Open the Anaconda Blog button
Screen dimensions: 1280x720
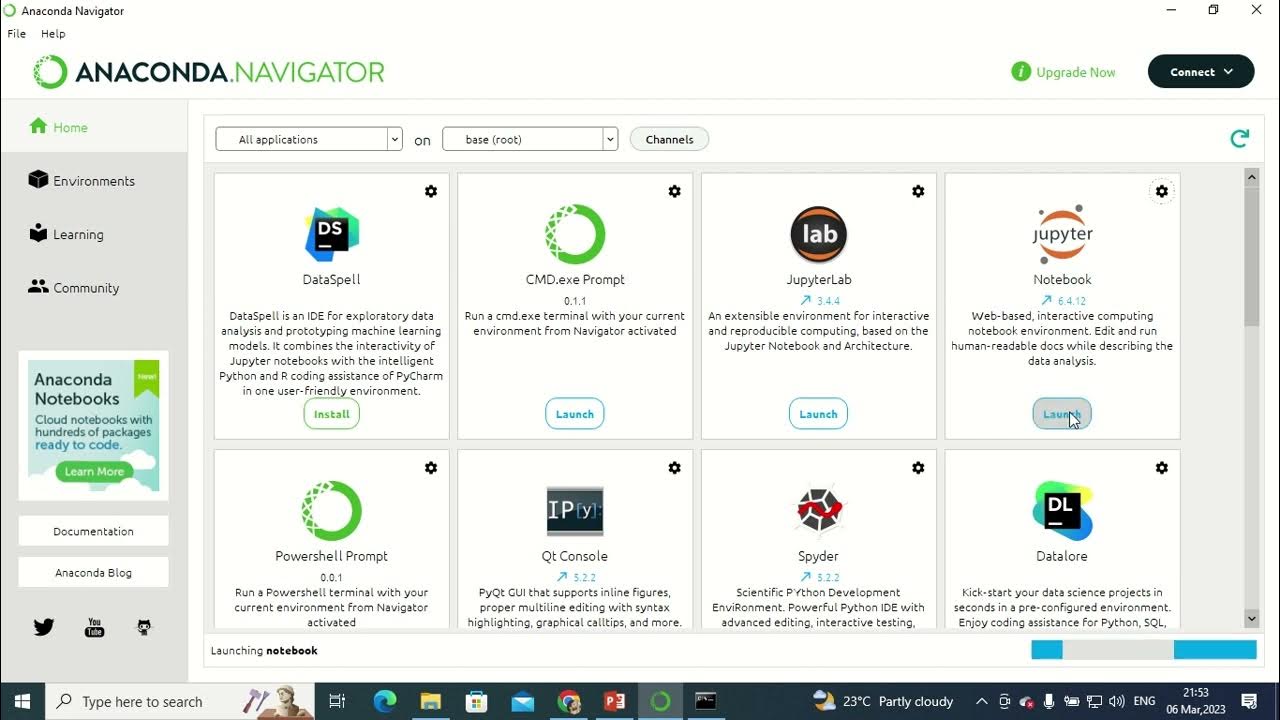click(x=94, y=573)
